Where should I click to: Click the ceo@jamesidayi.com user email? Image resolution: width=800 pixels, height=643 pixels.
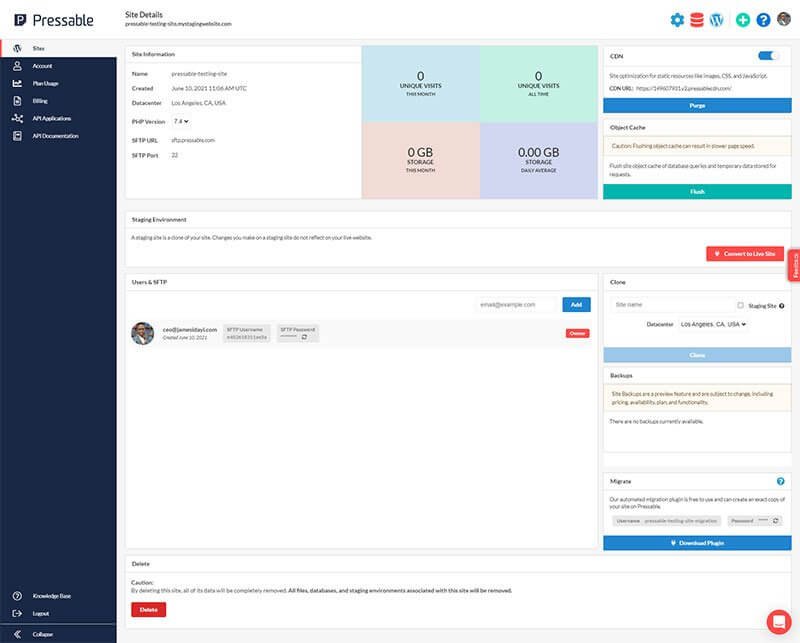[x=190, y=330]
